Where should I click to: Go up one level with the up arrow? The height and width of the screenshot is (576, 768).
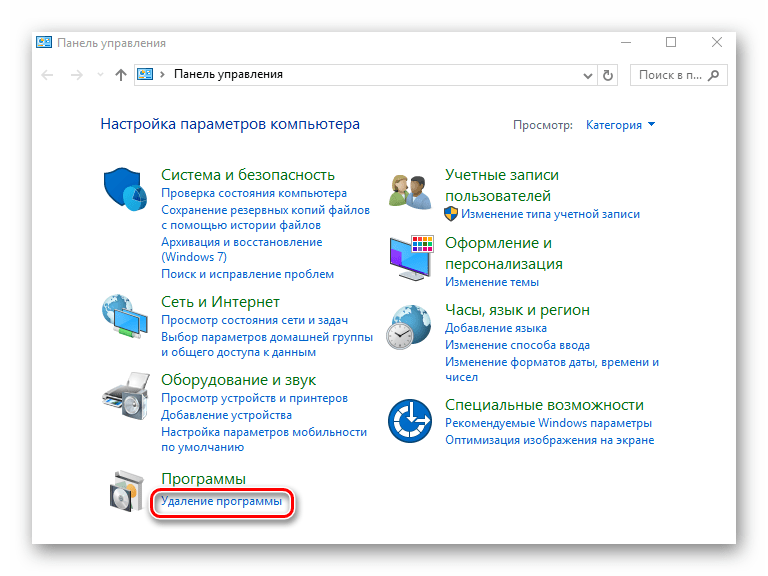[x=120, y=75]
